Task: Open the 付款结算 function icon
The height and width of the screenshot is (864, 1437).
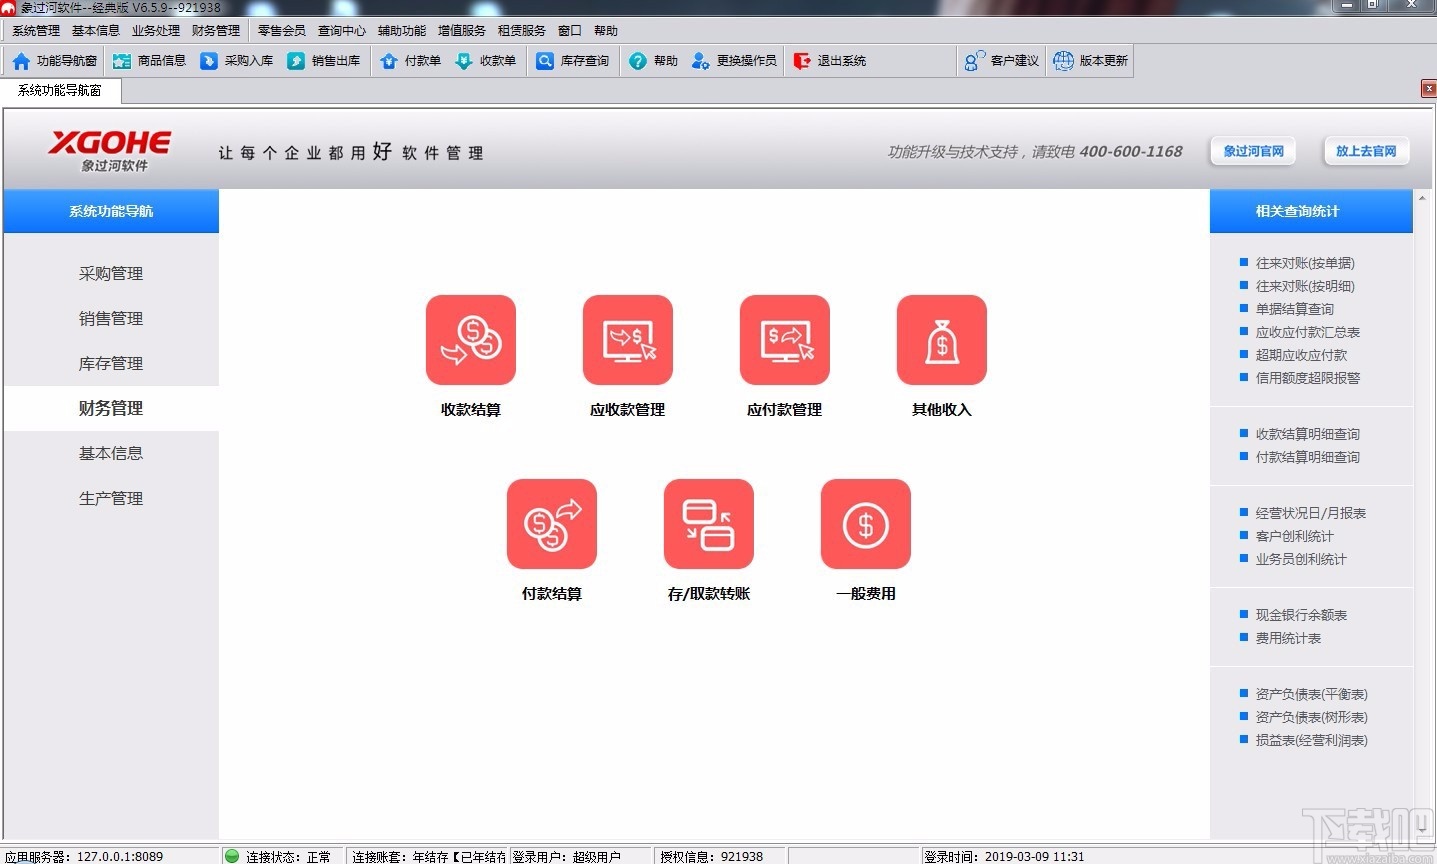Action: [x=551, y=524]
